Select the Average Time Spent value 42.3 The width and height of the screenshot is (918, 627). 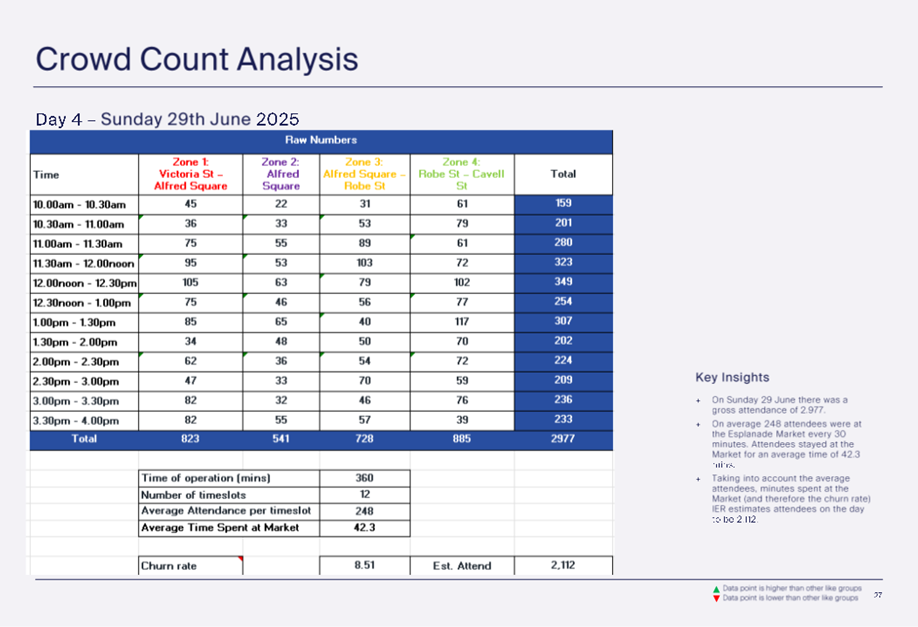(363, 528)
